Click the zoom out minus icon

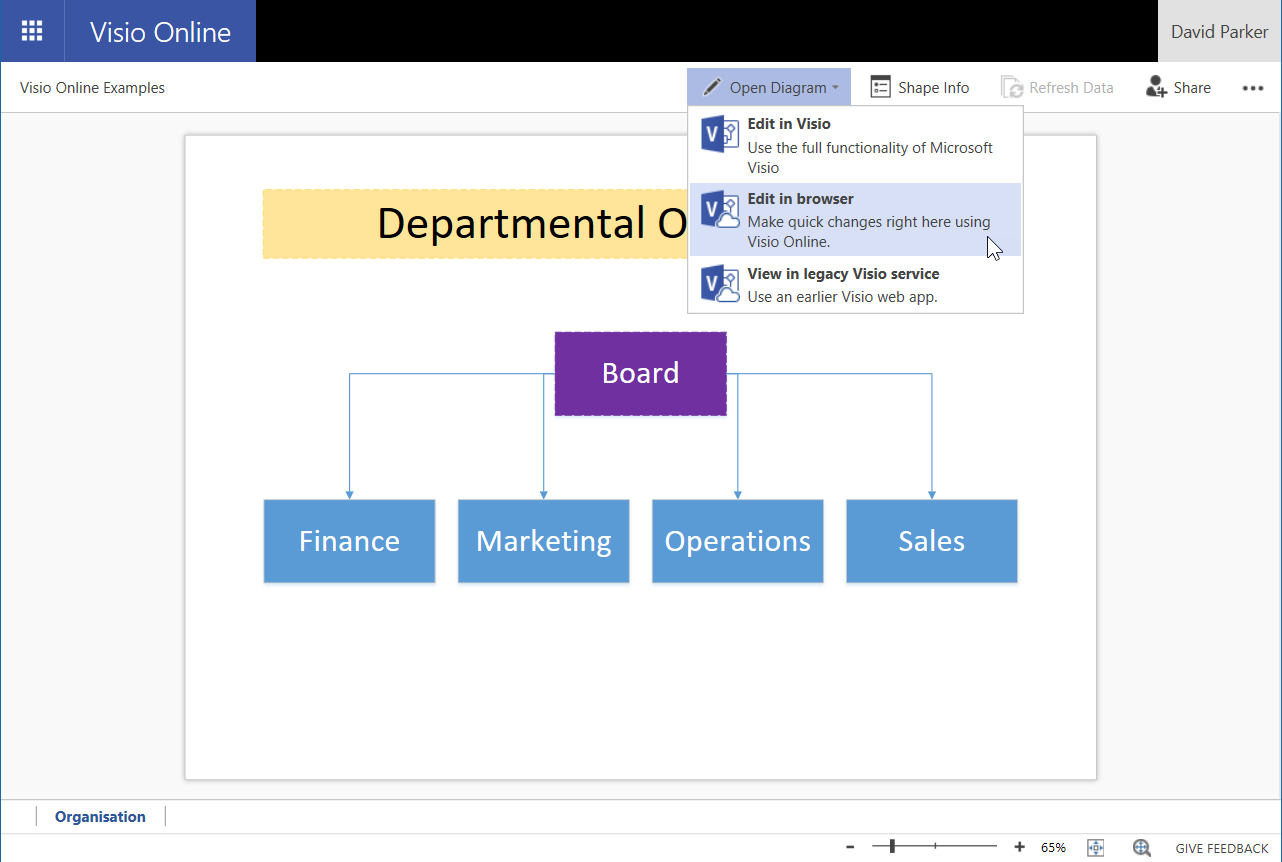pos(850,847)
